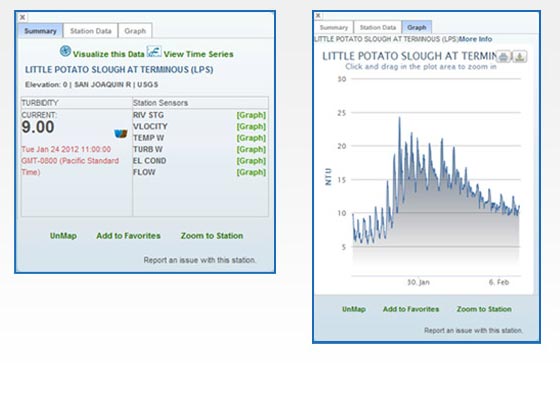Click the Visualize this Data globe icon
560x420 pixels.
pos(65,51)
